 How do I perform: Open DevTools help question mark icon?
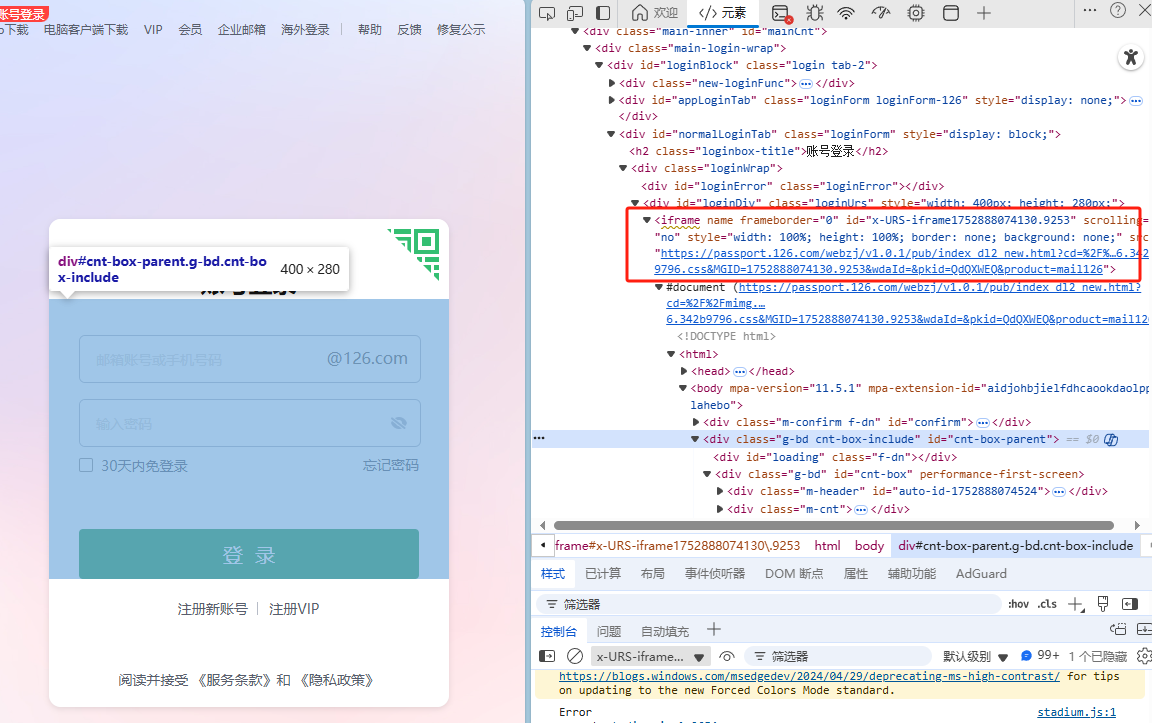coord(1117,10)
